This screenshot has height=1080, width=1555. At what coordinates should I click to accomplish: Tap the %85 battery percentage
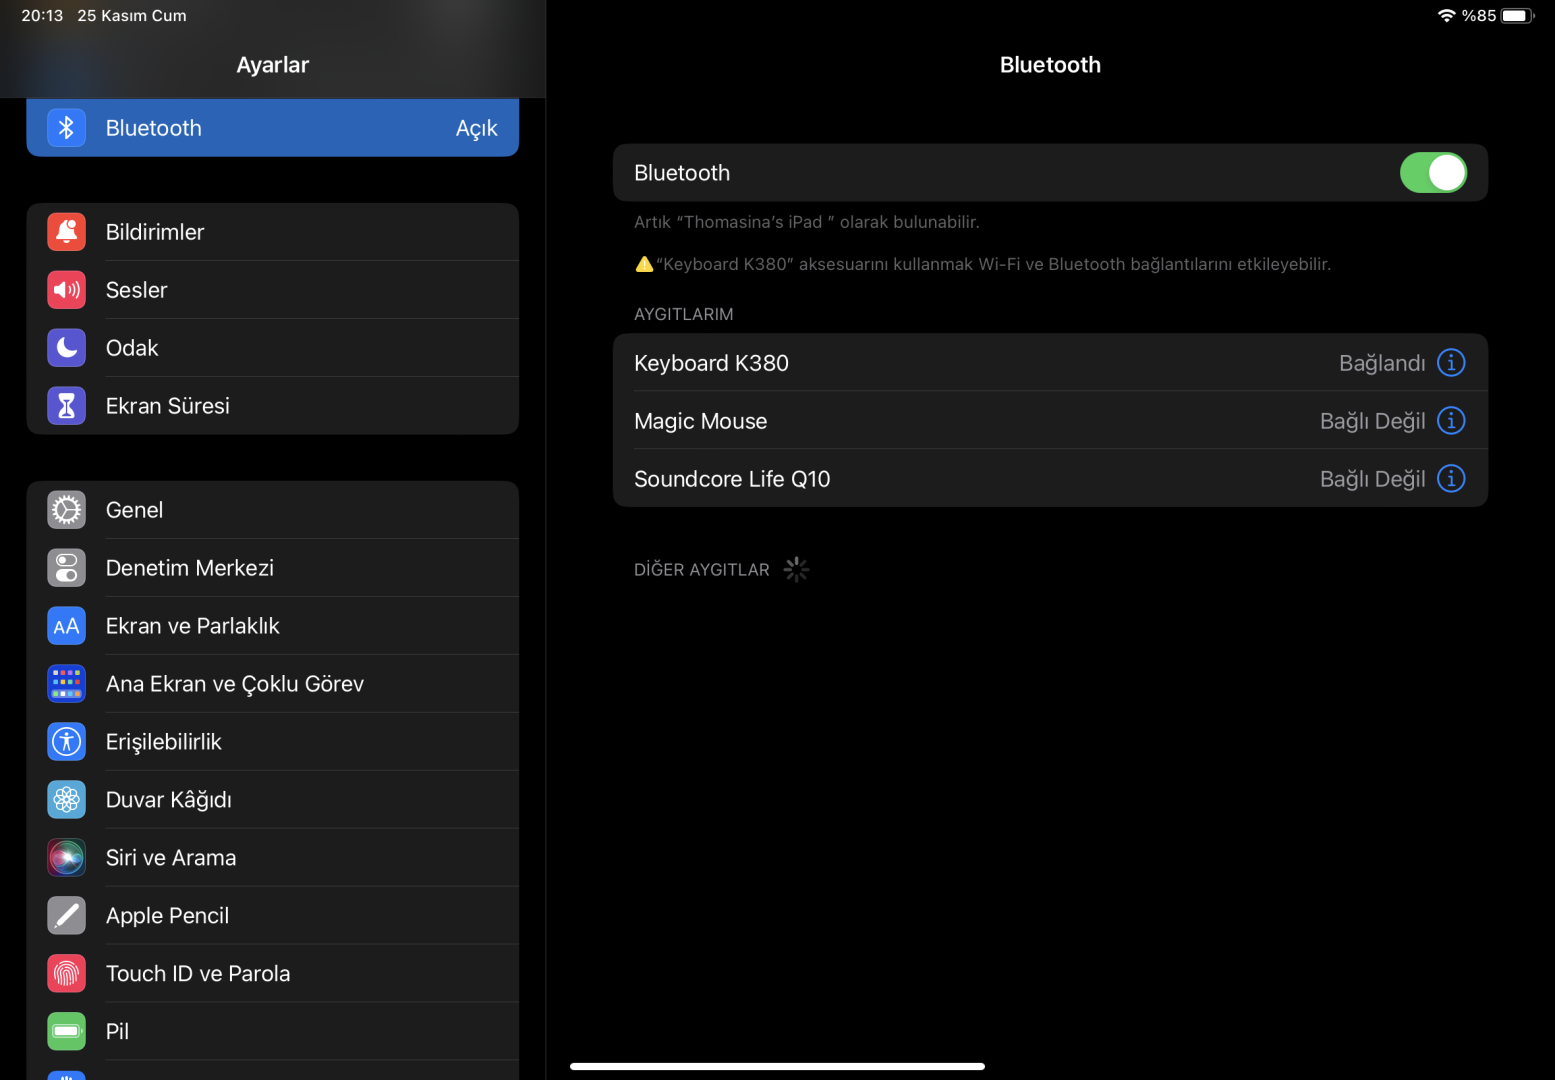1479,16
